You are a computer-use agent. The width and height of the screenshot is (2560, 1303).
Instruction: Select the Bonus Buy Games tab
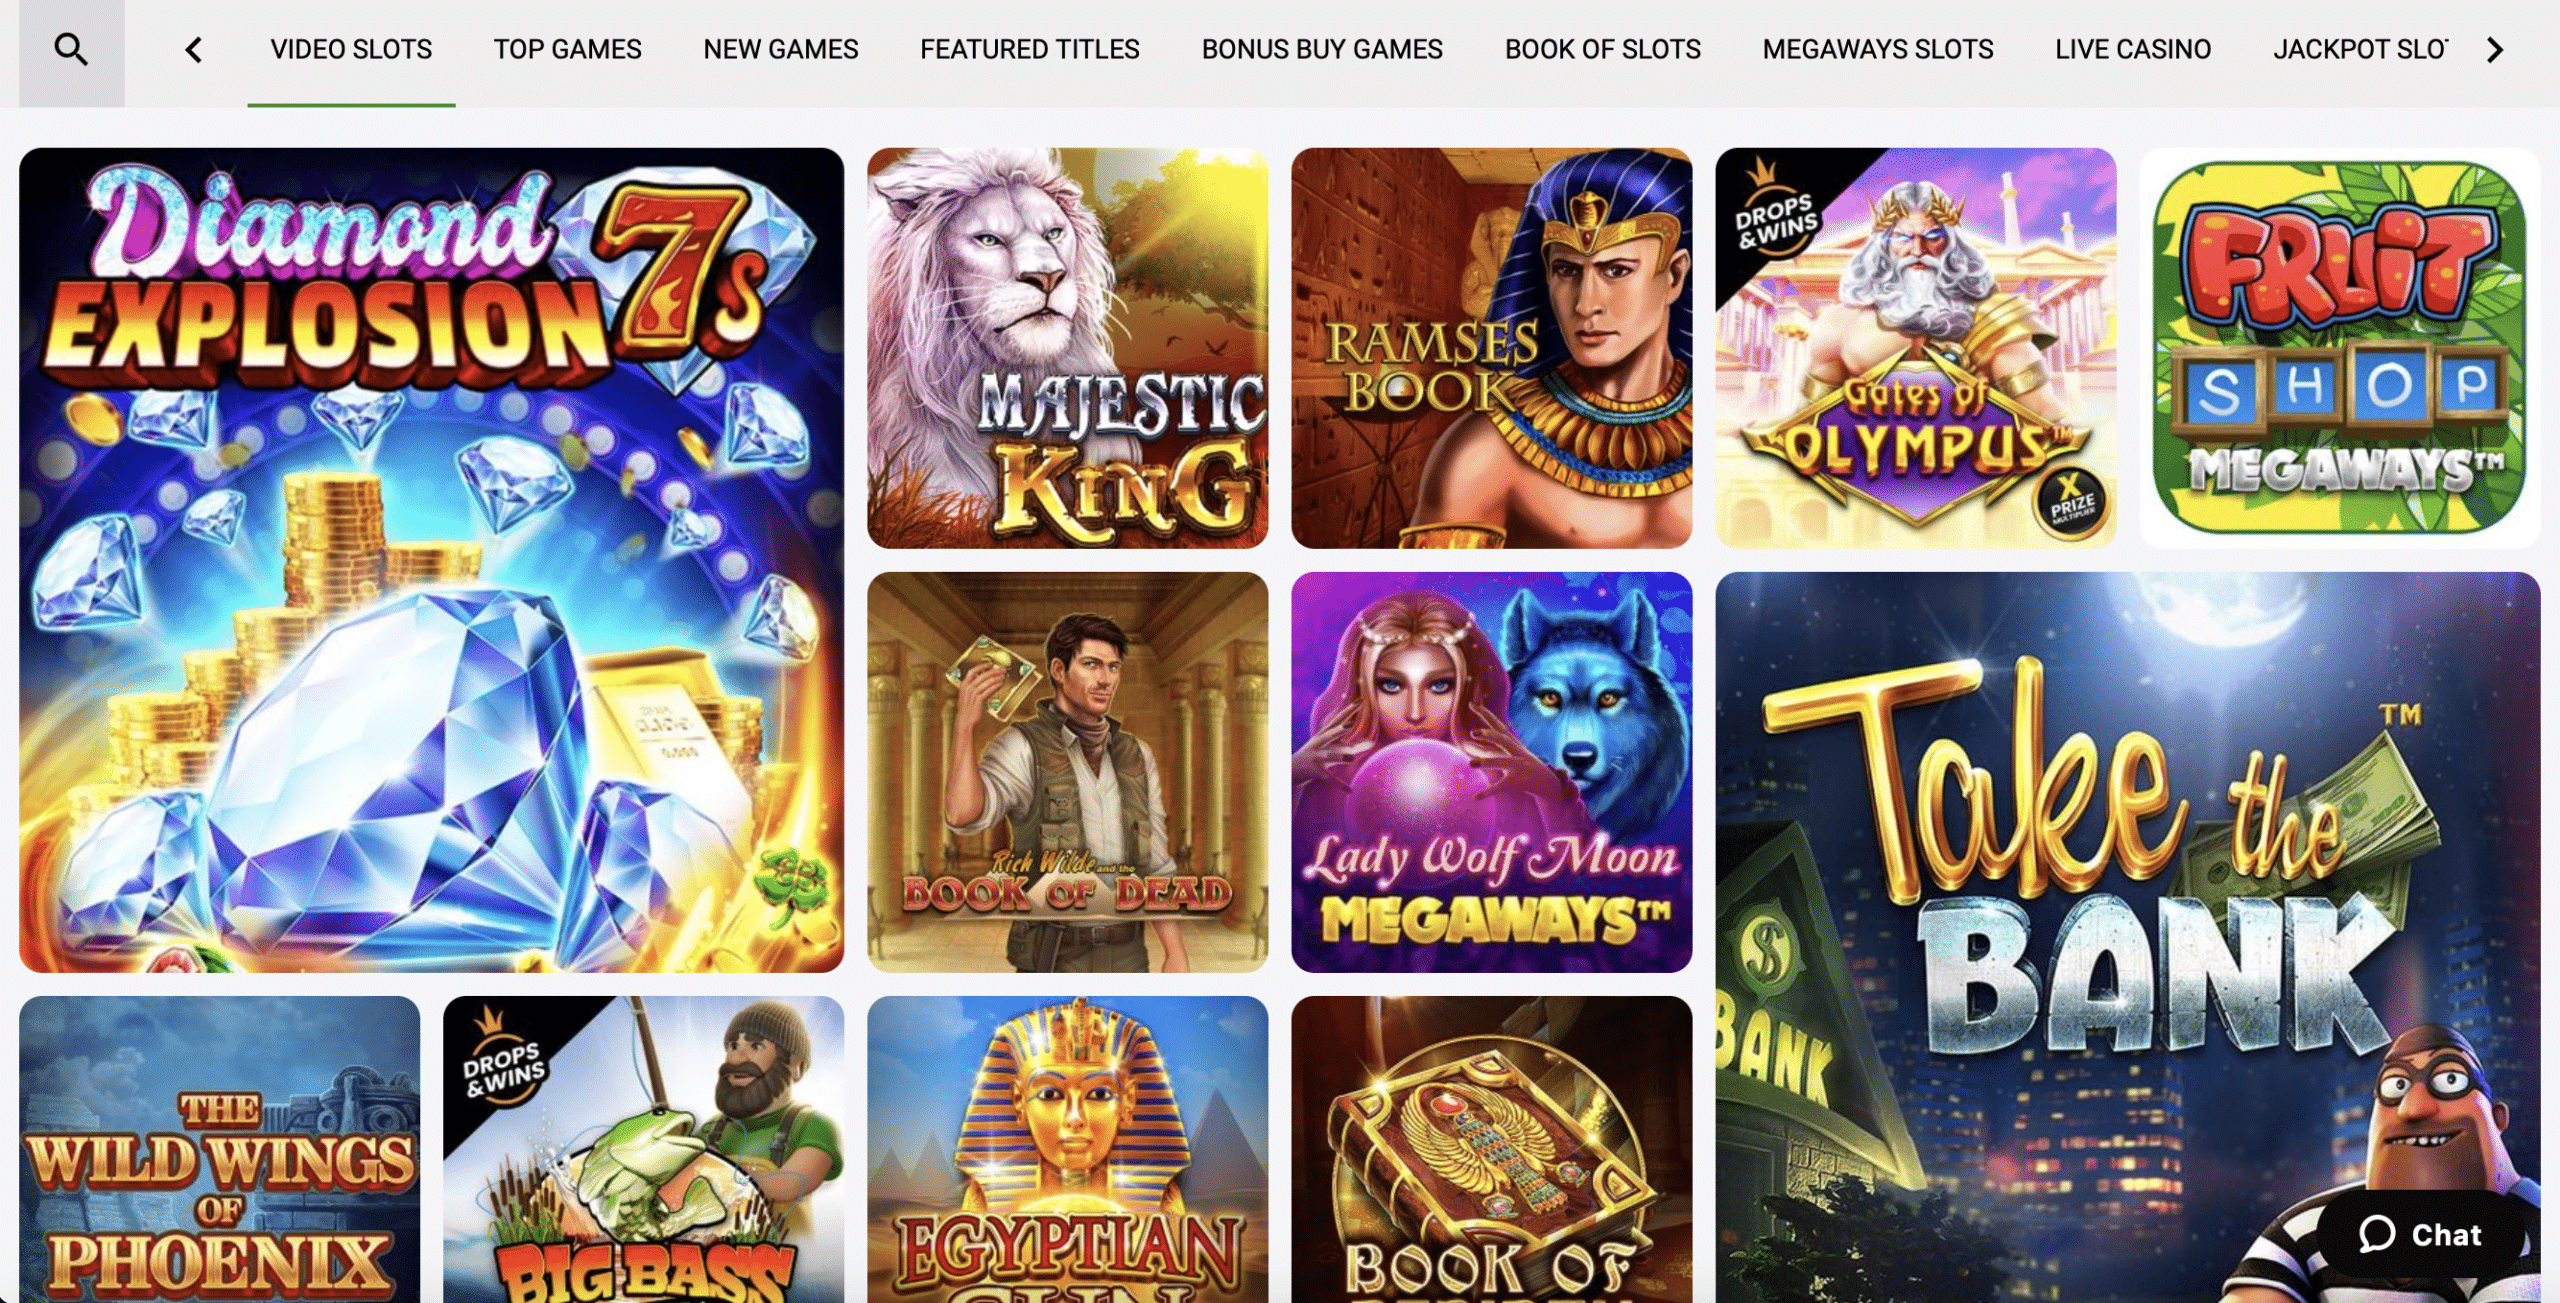click(1322, 49)
